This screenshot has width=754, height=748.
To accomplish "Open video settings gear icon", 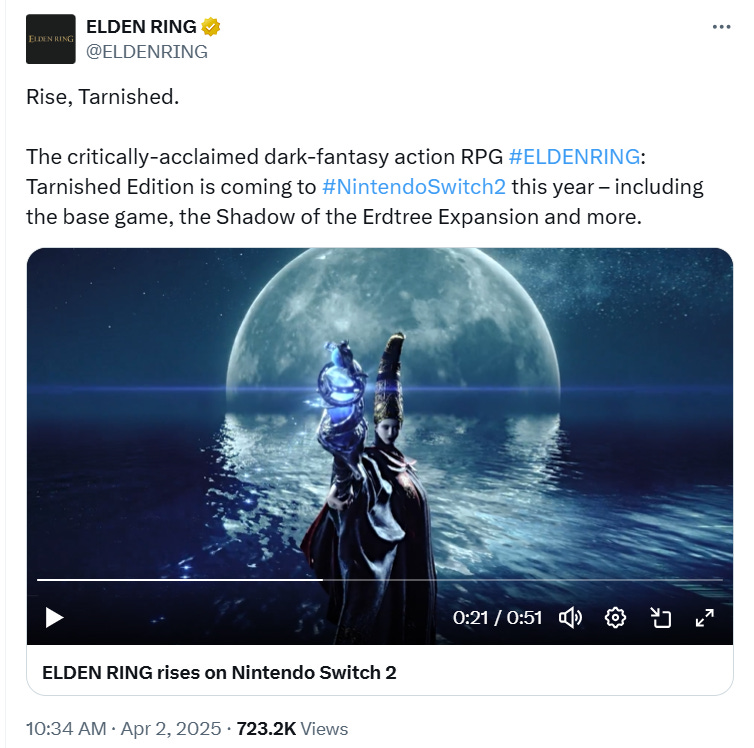I will (615, 618).
